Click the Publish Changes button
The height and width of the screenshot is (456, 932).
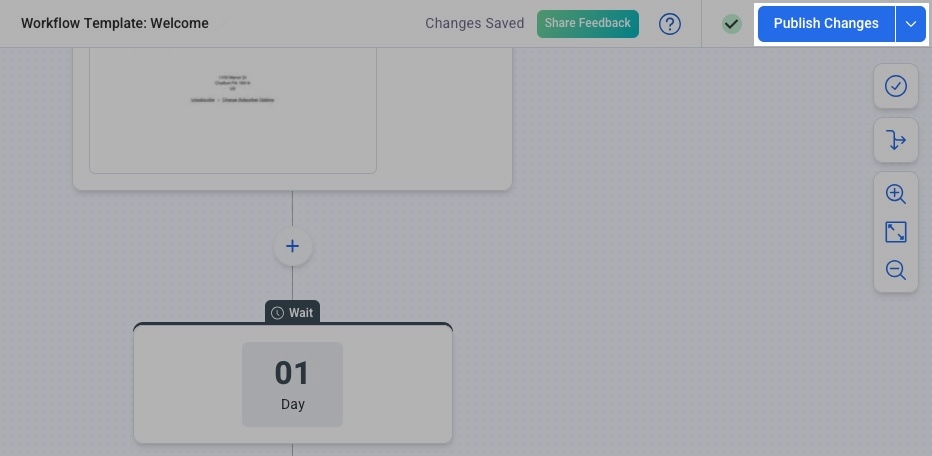pyautogui.click(x=826, y=24)
